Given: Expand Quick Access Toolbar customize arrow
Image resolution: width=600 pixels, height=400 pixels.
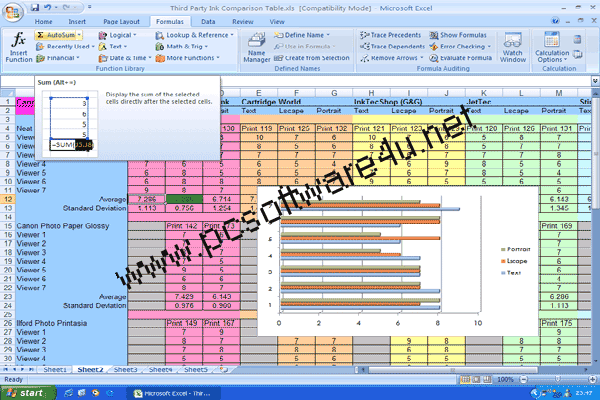Looking at the screenshot, I should (x=89, y=7).
